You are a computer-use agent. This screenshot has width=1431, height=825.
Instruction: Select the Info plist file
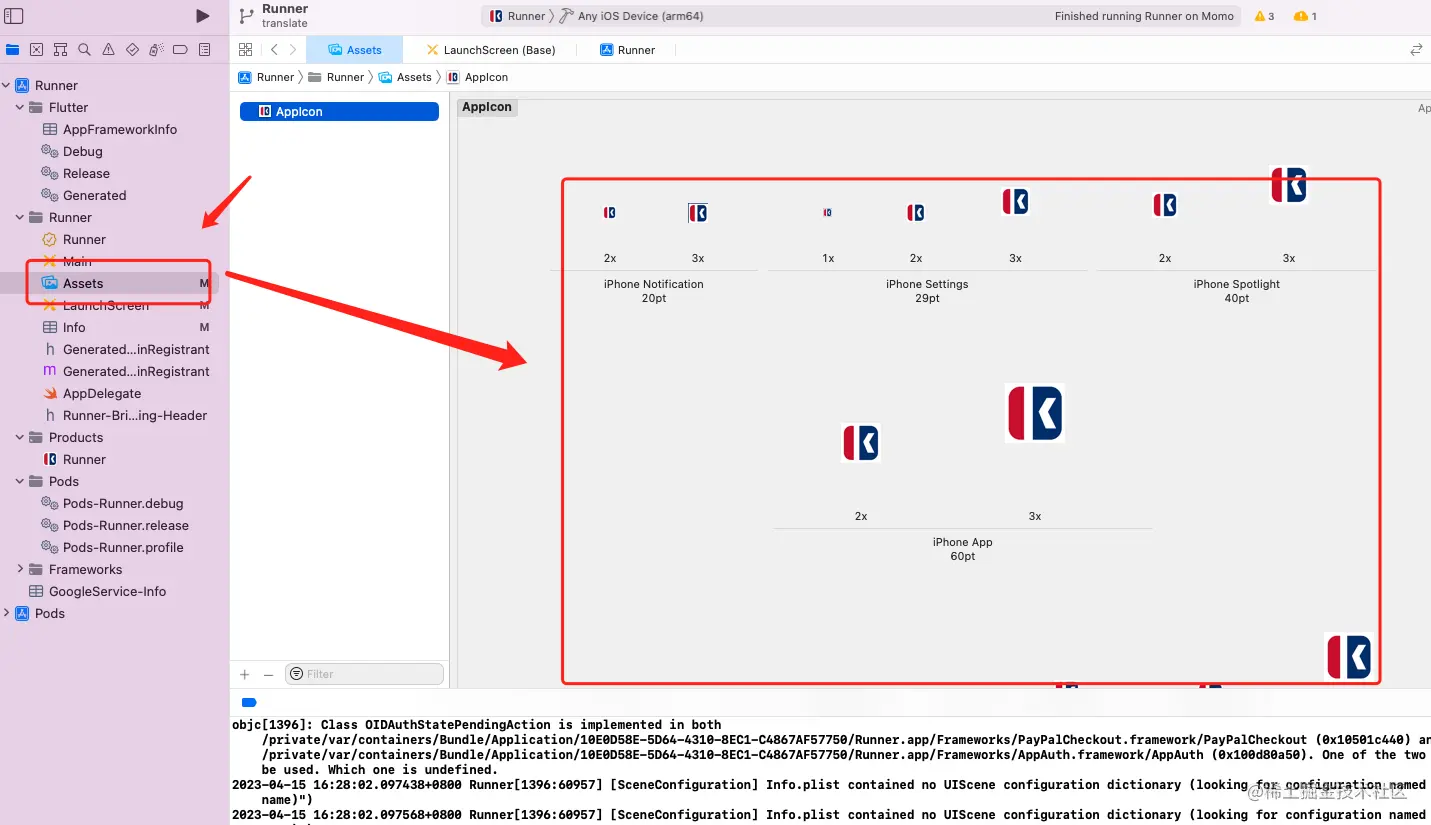(65, 327)
